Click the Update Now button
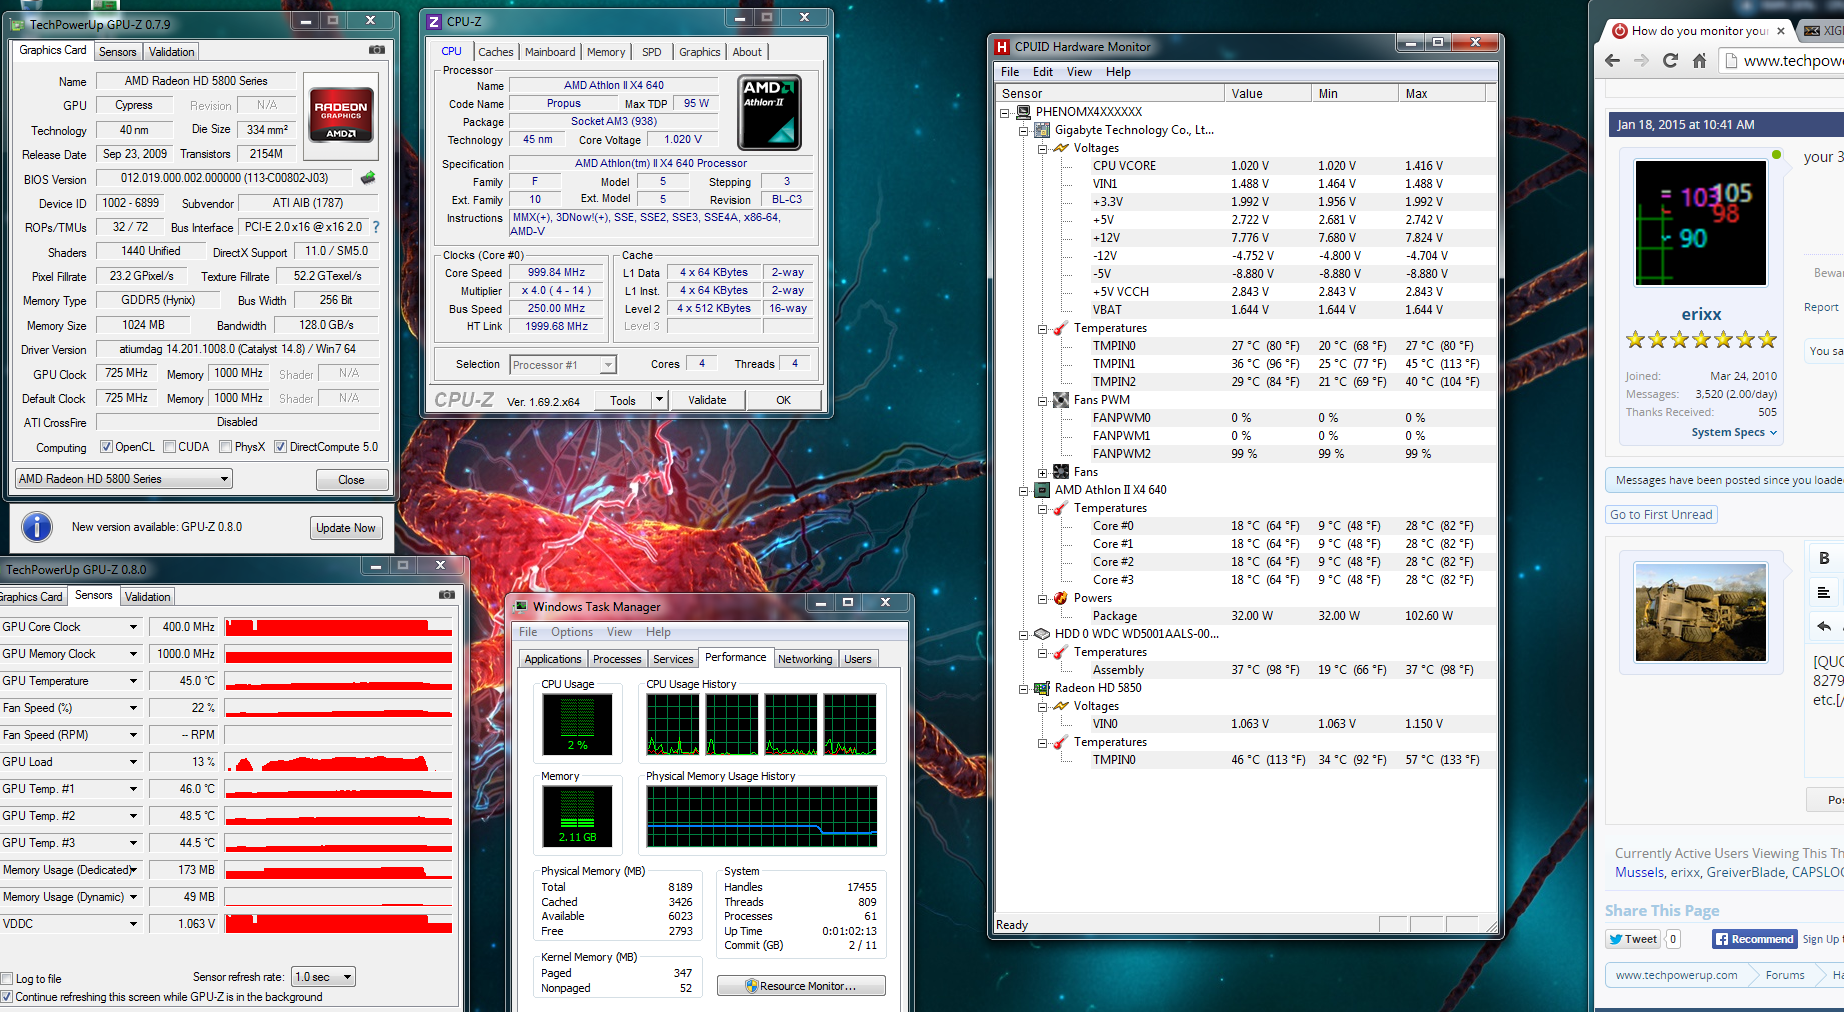 pyautogui.click(x=346, y=528)
